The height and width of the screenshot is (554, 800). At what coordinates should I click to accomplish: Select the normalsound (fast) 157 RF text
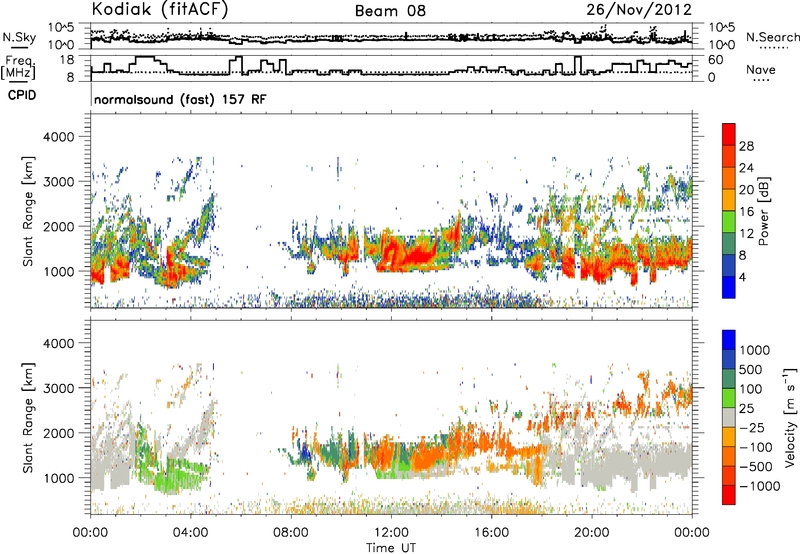pos(180,99)
